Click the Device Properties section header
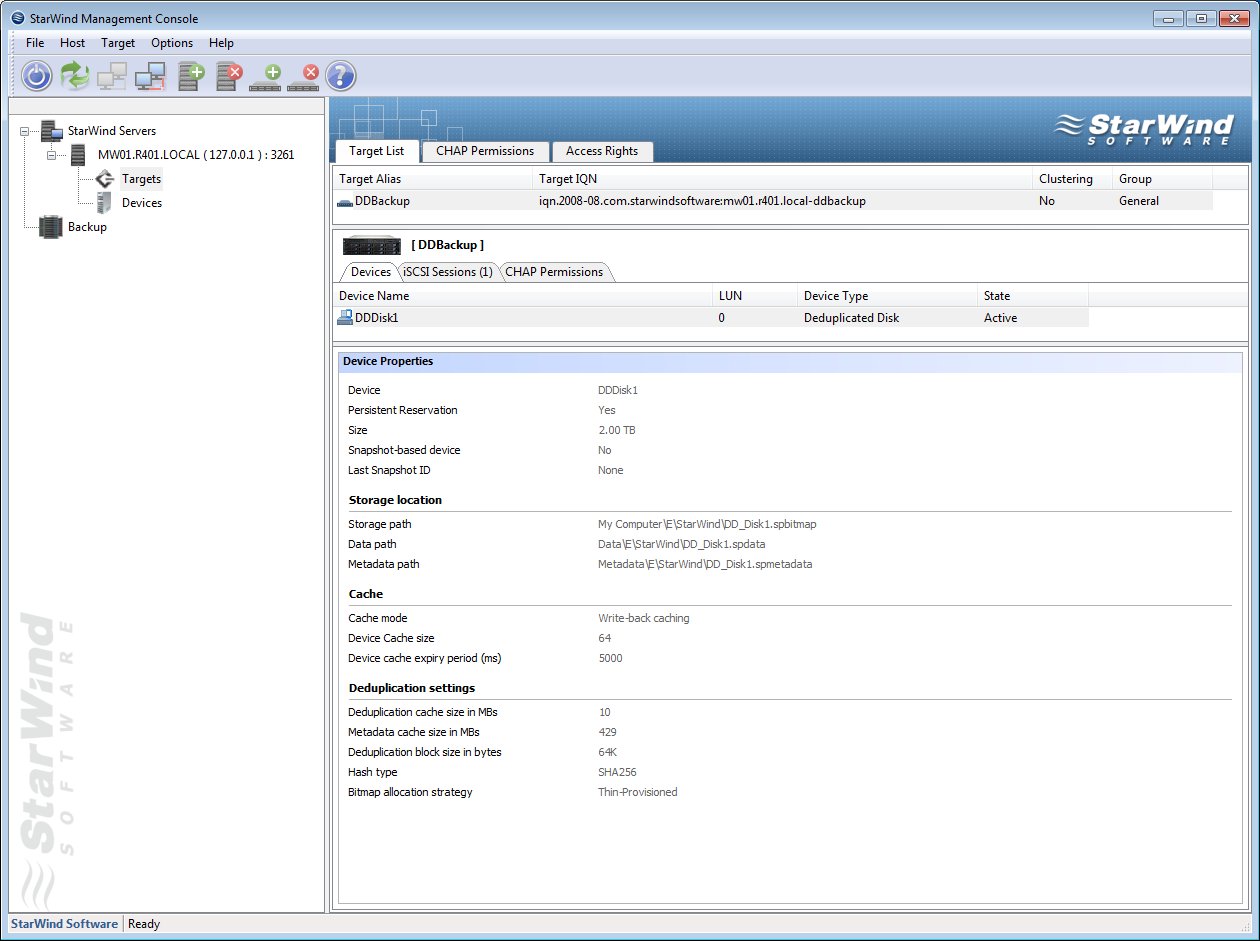Screen dimensions: 1260x941 coord(790,362)
